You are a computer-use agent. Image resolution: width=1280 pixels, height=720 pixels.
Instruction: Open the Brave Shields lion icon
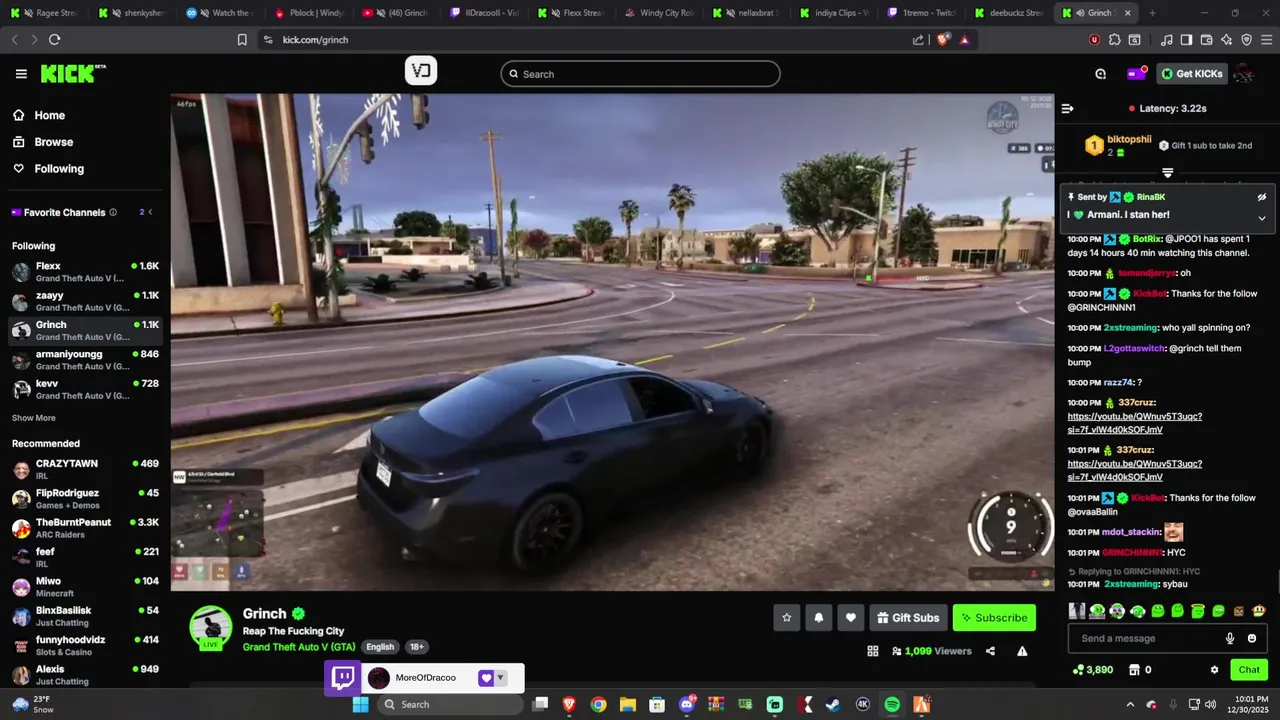[942, 40]
